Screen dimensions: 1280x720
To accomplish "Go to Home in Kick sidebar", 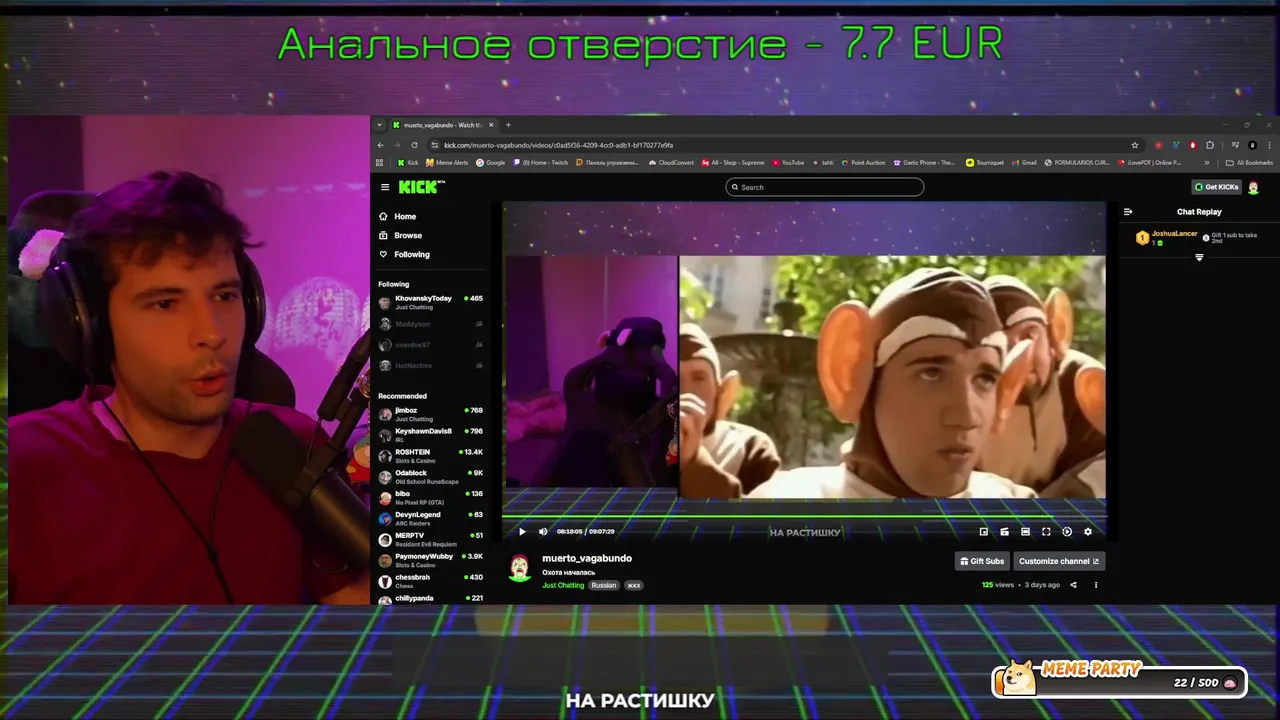I will point(397,216).
